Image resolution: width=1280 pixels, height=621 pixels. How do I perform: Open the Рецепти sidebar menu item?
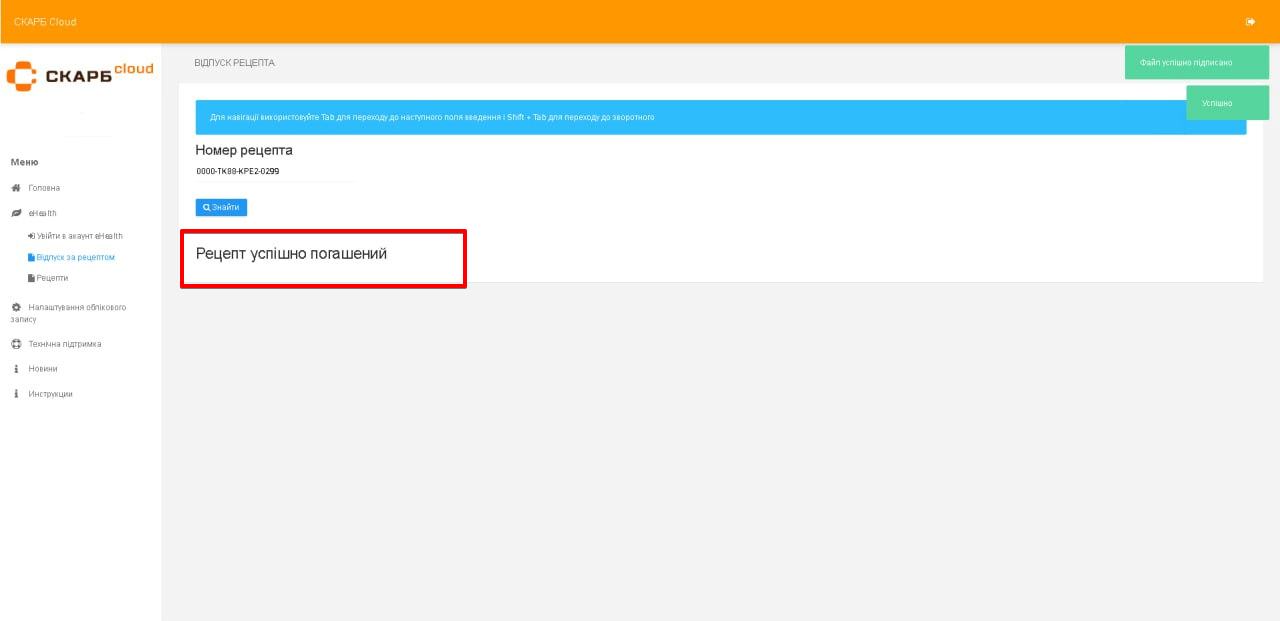pyautogui.click(x=52, y=278)
